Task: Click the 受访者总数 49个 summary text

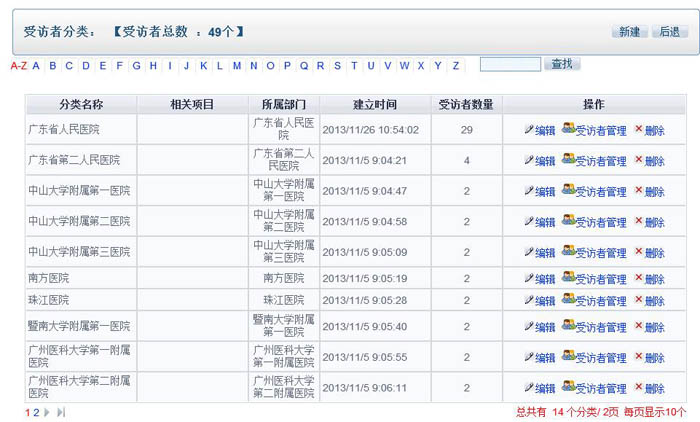Action: pyautogui.click(x=178, y=32)
